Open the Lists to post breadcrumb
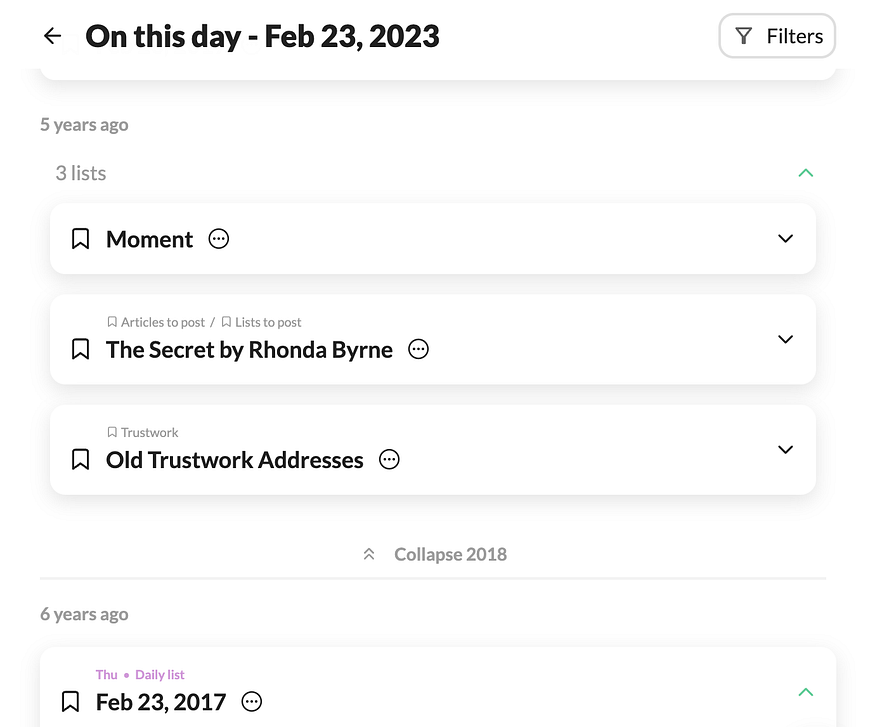This screenshot has height=727, width=875. tap(267, 322)
